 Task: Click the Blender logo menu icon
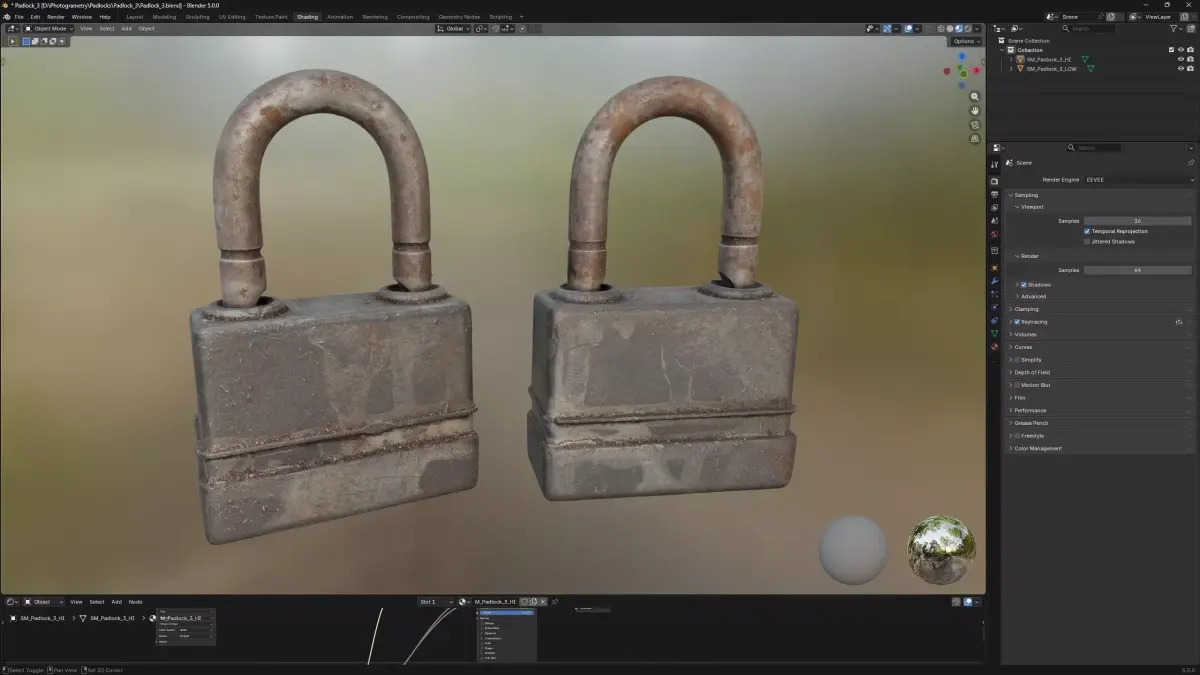7,17
